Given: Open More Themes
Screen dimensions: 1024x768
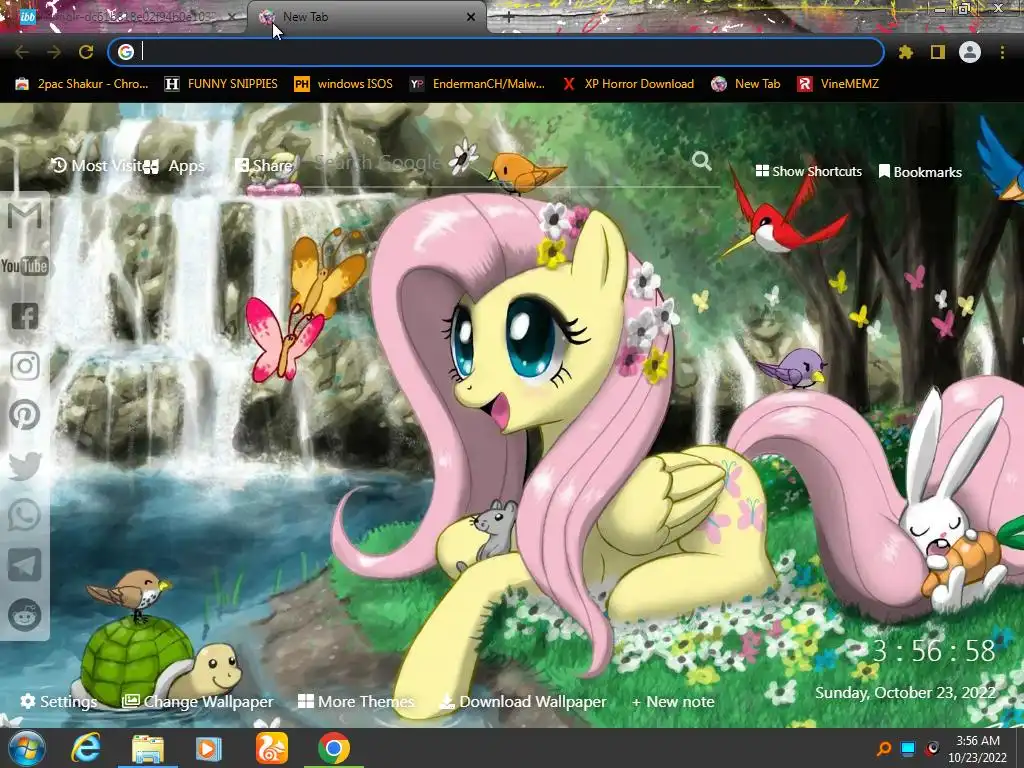Looking at the screenshot, I should coord(356,701).
